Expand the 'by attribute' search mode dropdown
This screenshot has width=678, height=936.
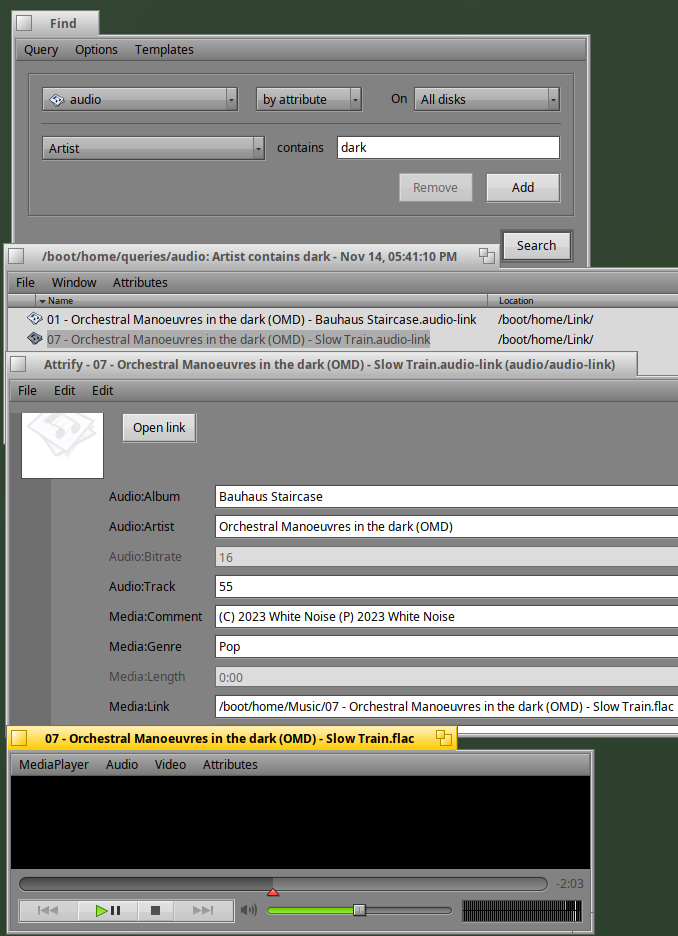(308, 99)
